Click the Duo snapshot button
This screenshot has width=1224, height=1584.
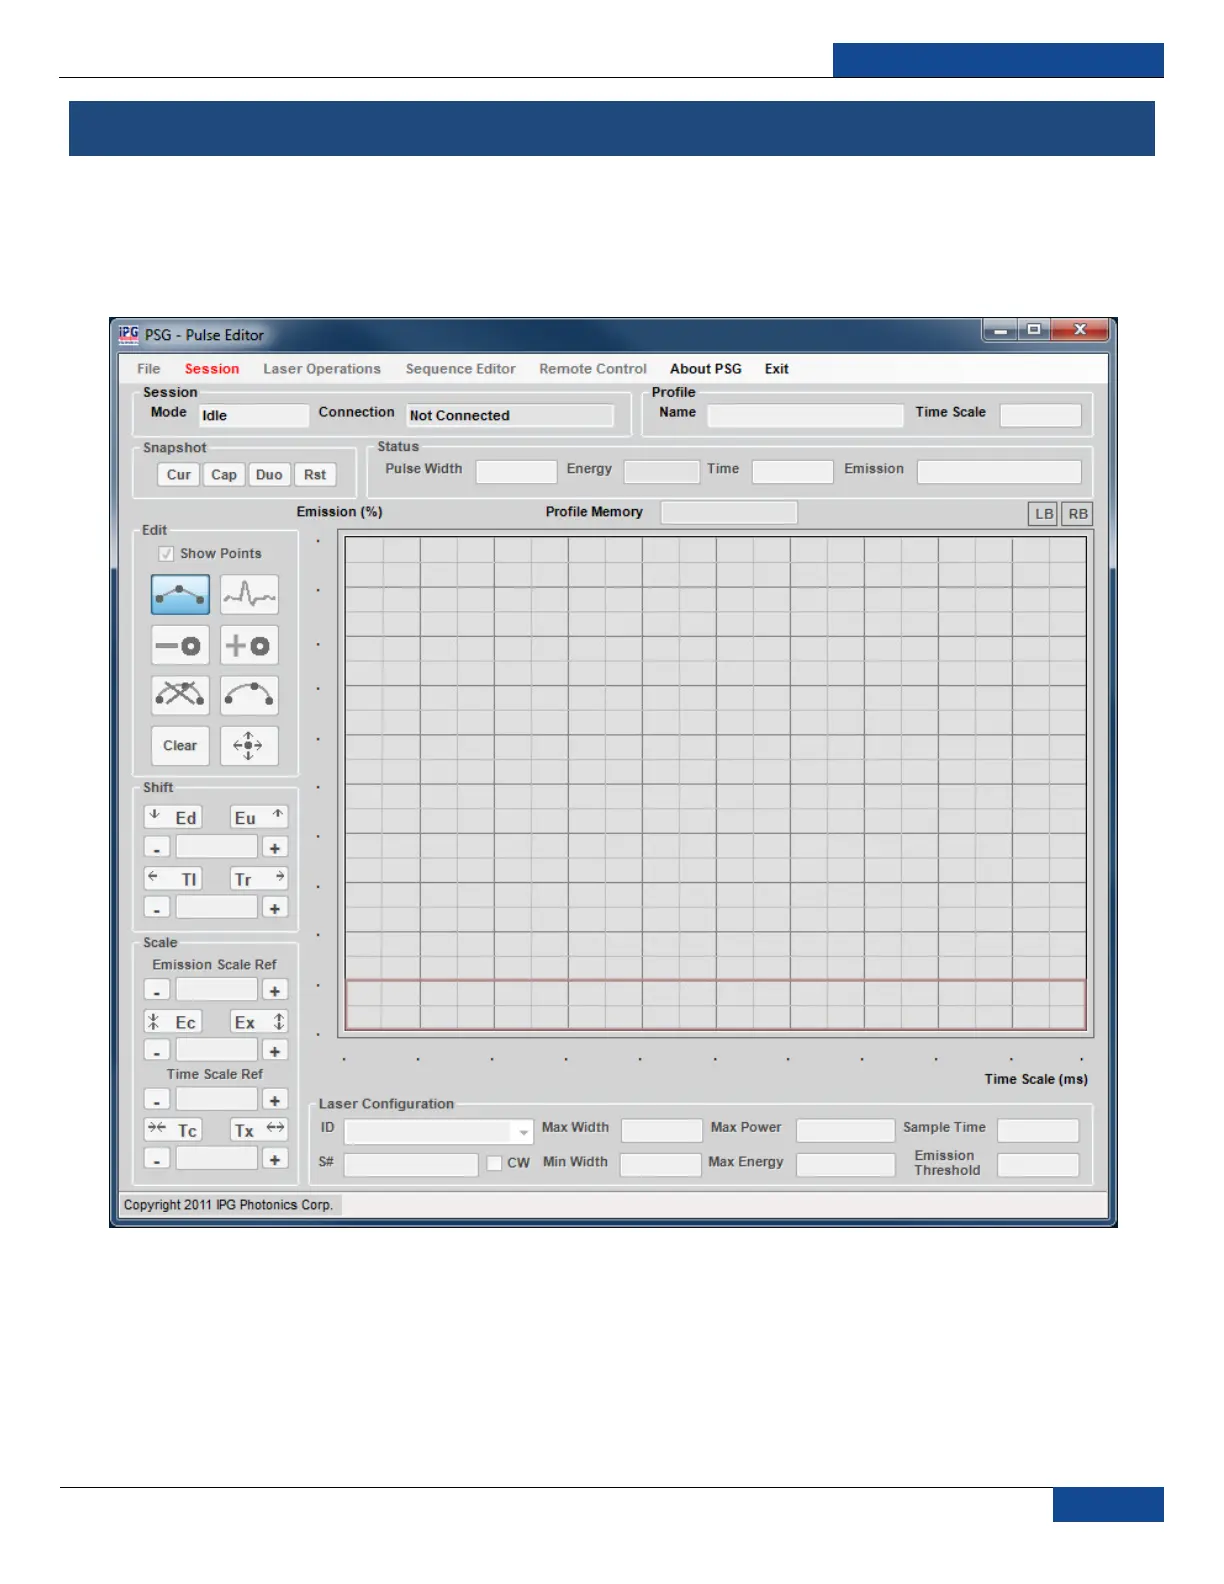click(x=269, y=475)
